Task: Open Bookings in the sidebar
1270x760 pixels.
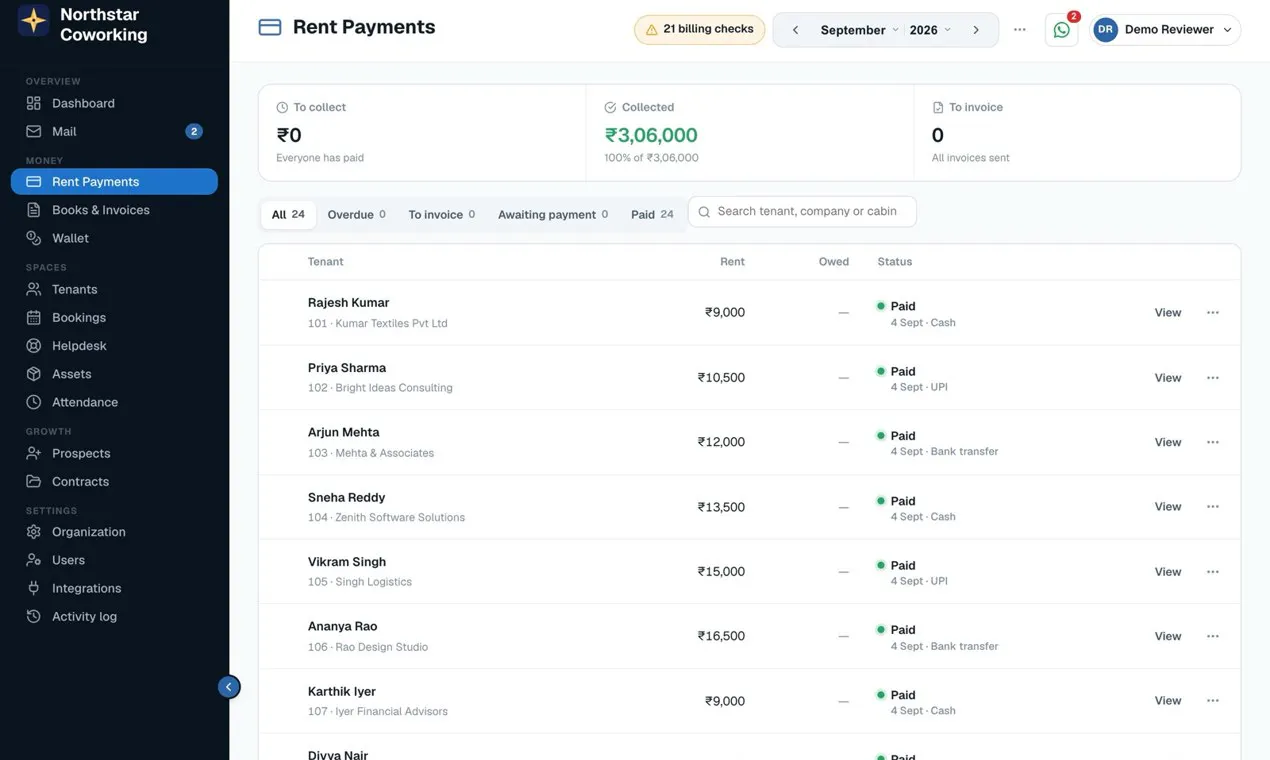Action: (114, 317)
